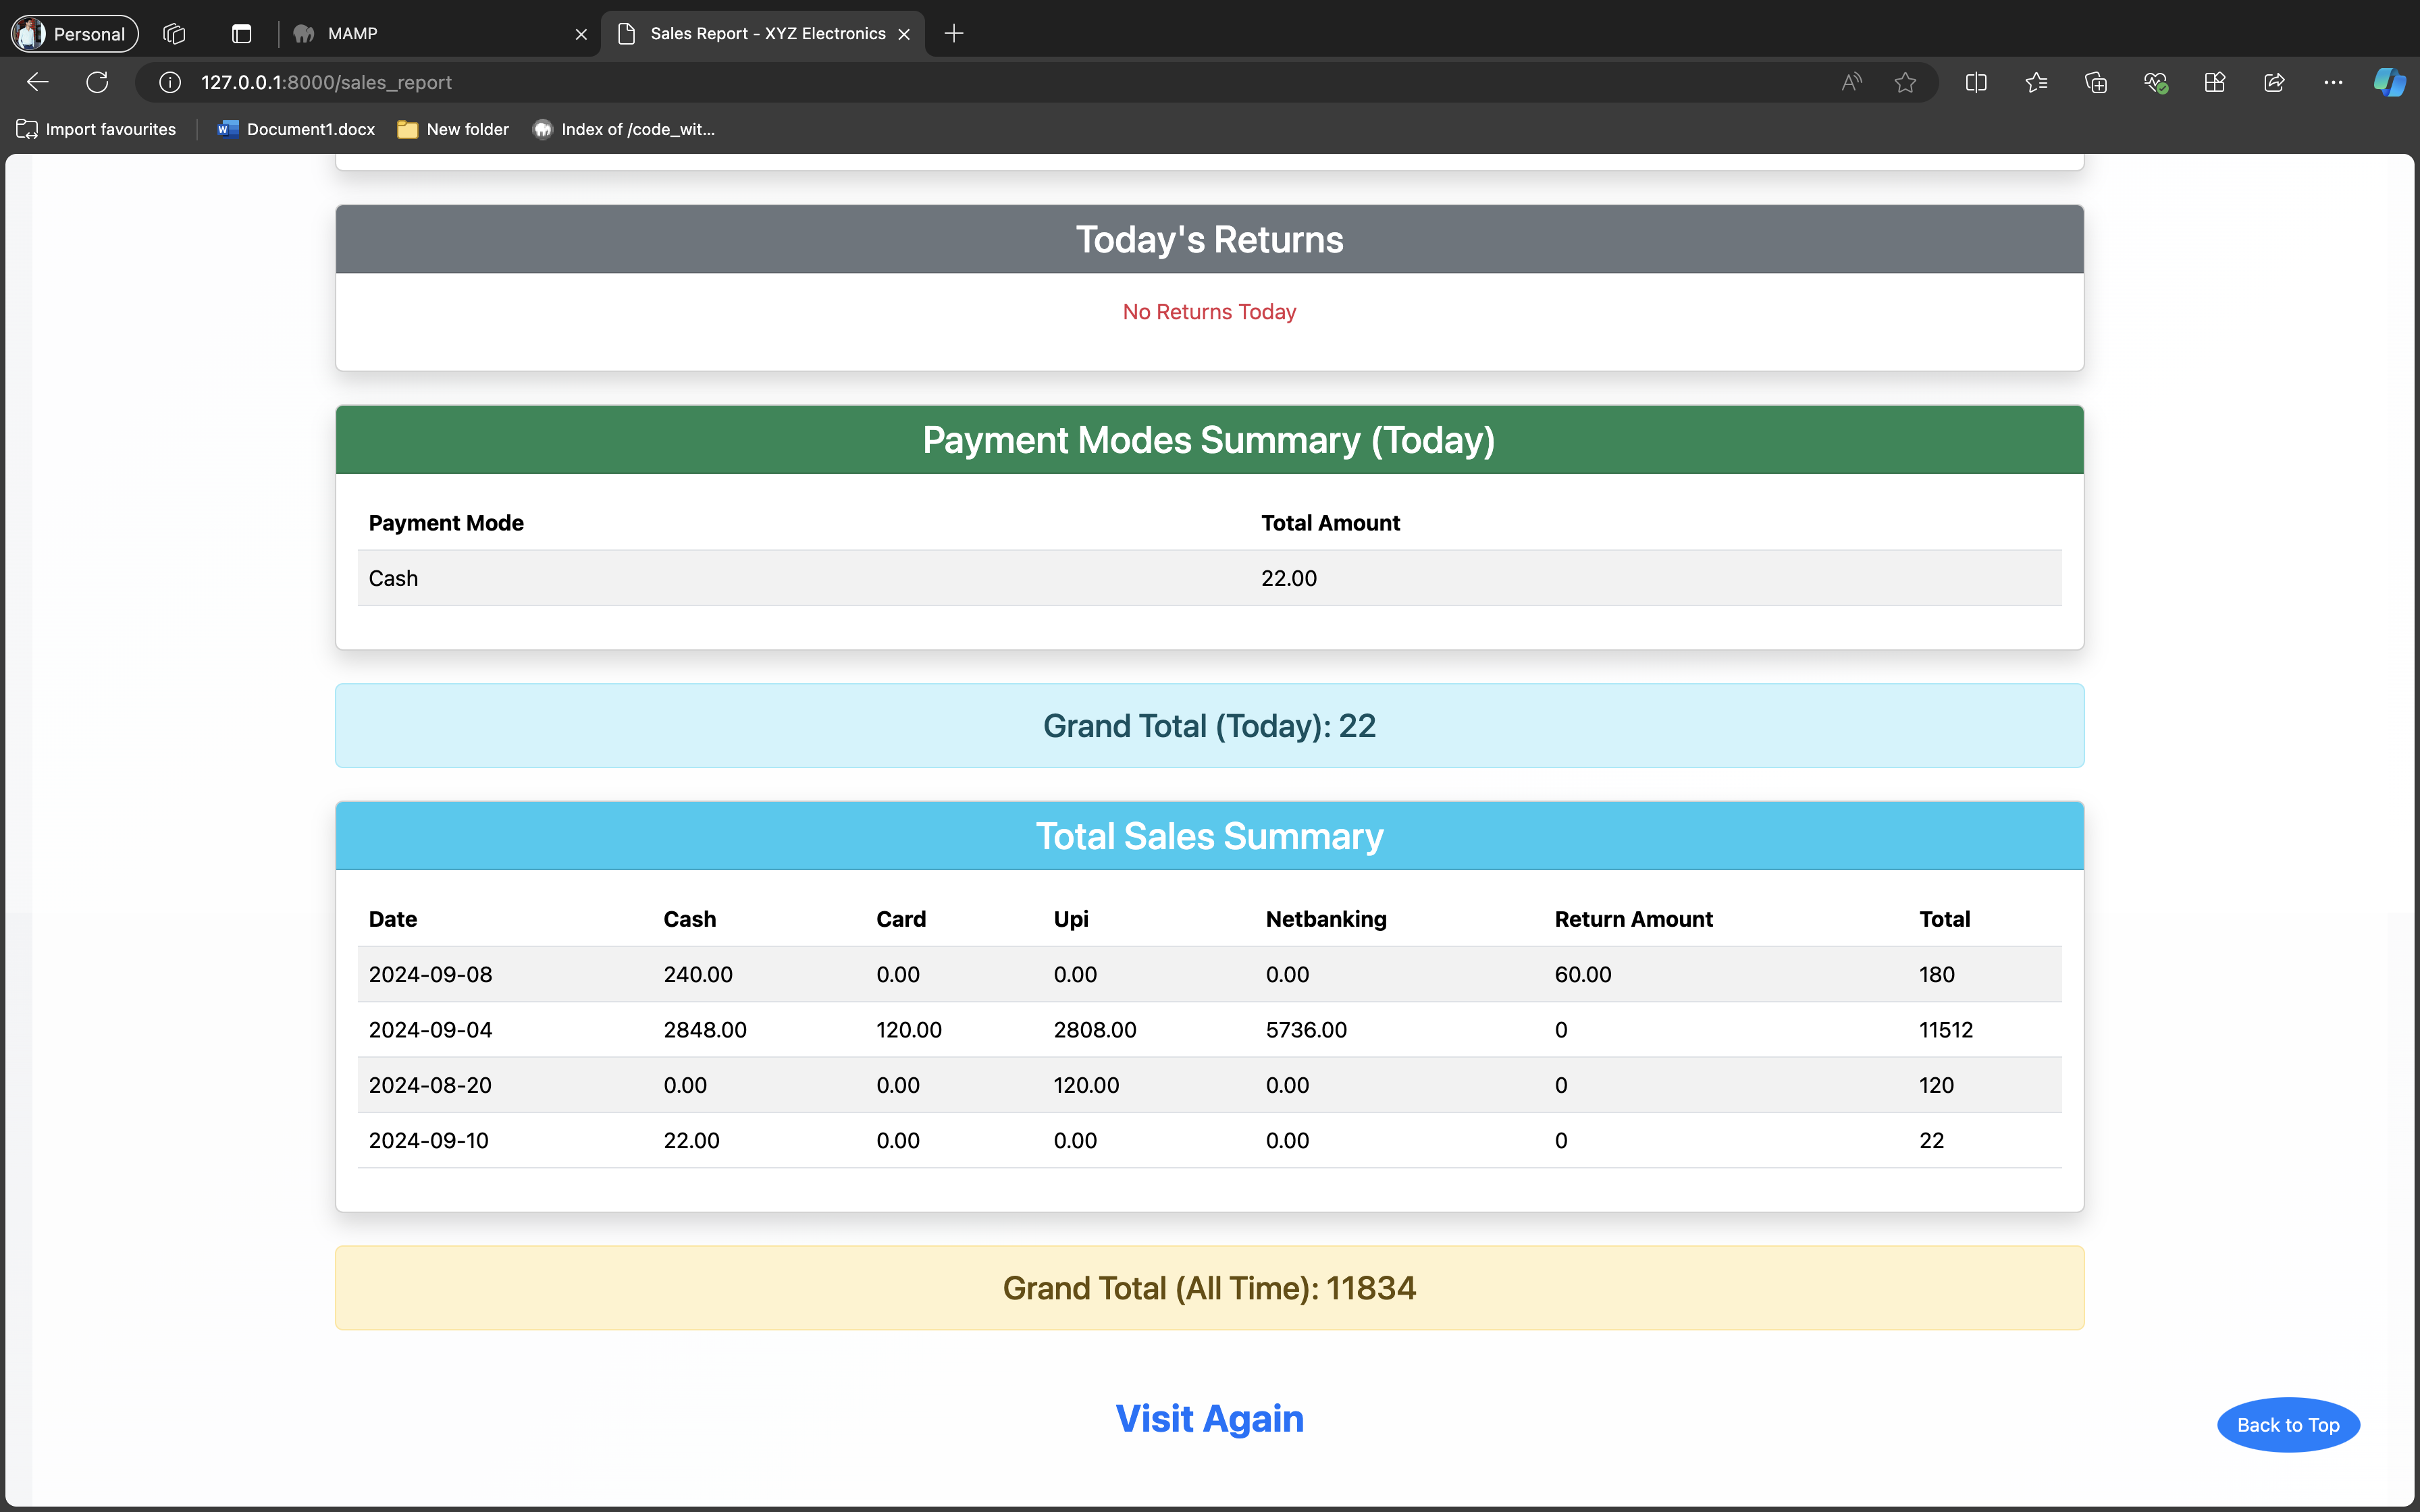Viewport: 2420px width, 1512px height.
Task: Click the 5736.00 netbanking value
Action: [x=1306, y=1030]
